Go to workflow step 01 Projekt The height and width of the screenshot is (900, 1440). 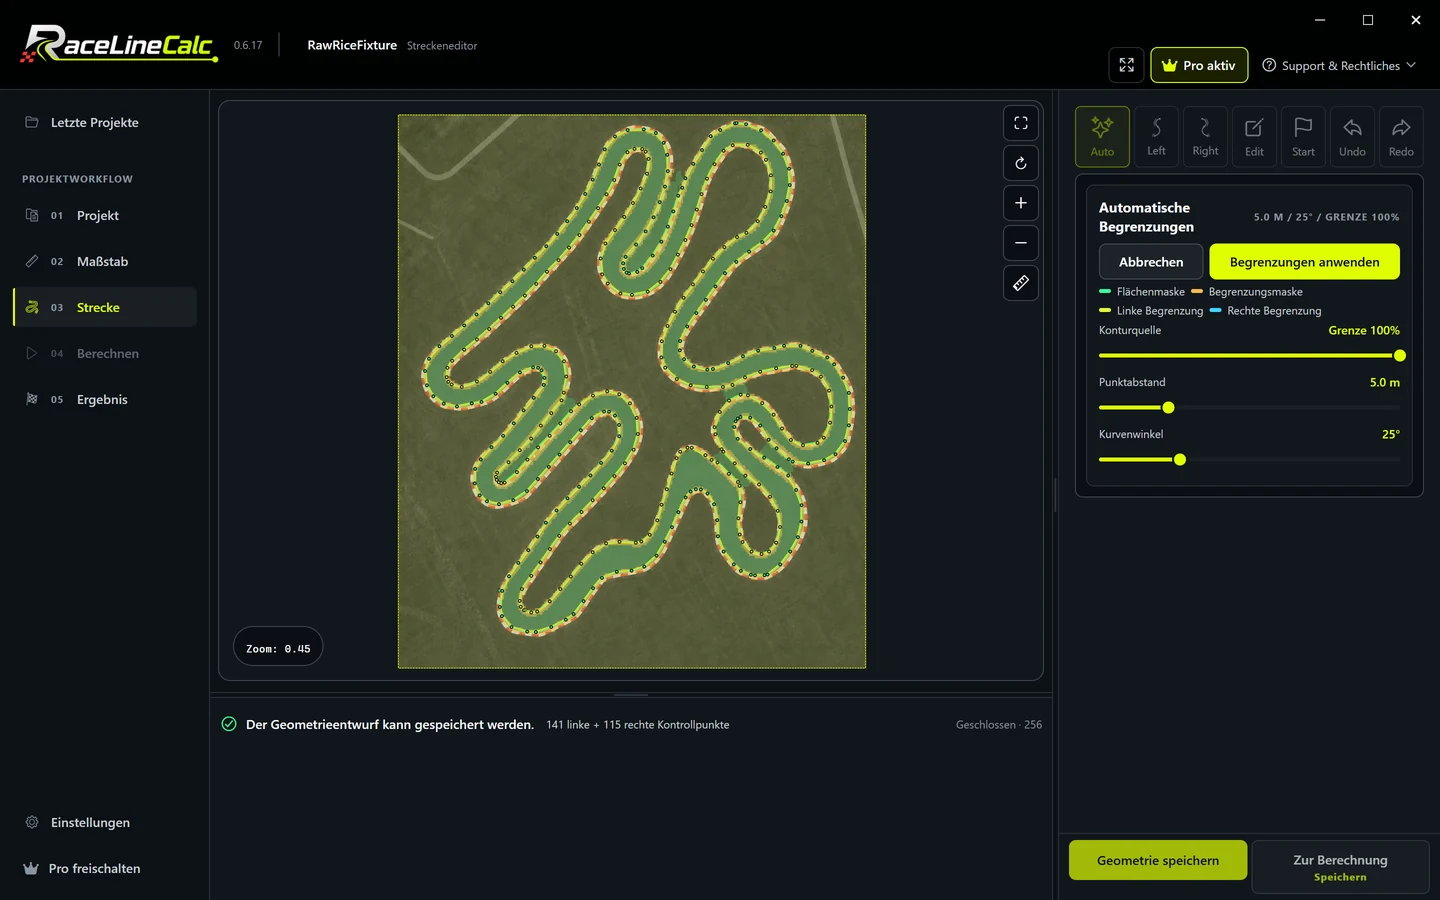click(105, 215)
